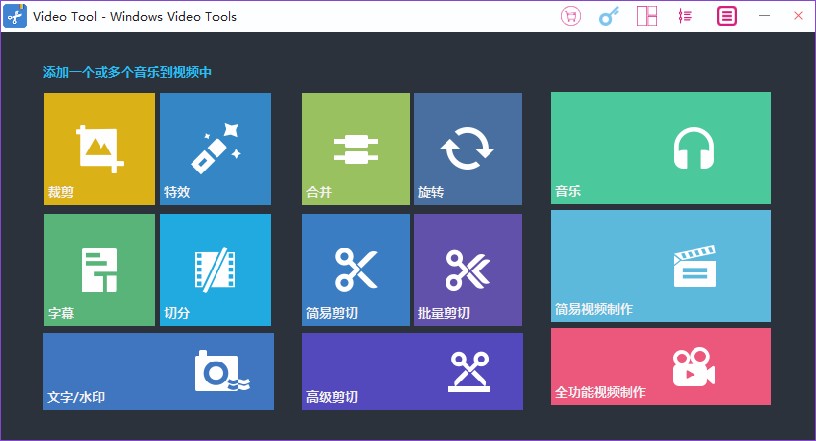Image resolution: width=816 pixels, height=441 pixels.
Task: Open the 简易剪切 simple cut tile
Action: pos(356,270)
